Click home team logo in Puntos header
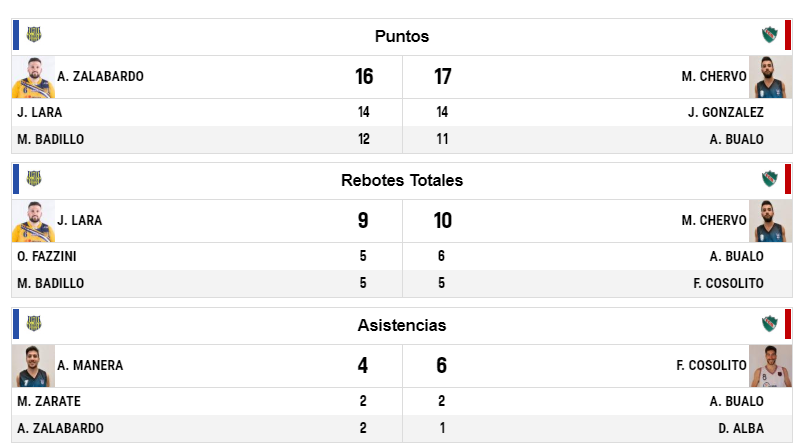Image resolution: width=809 pixels, height=448 pixels. click(34, 35)
